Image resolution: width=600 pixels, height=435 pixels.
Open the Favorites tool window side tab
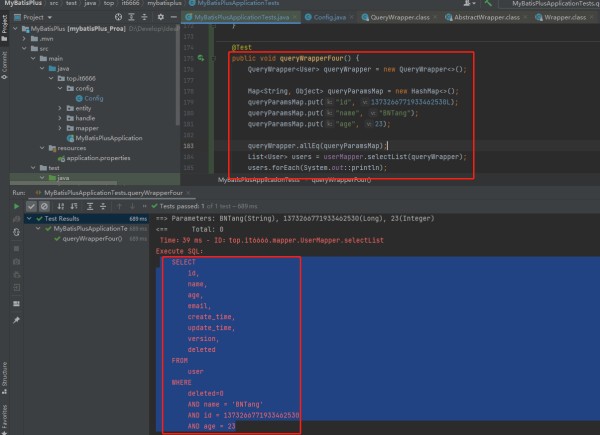5,419
